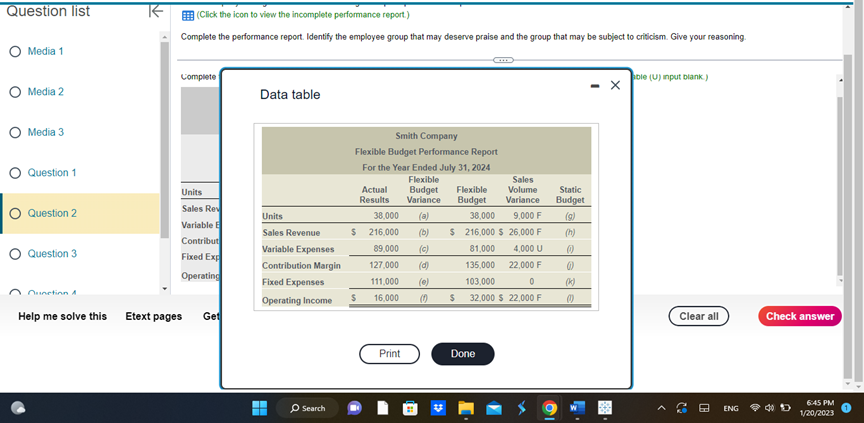The image size is (864, 423).
Task: Open Microsoft Store from taskbar
Action: pyautogui.click(x=410, y=408)
